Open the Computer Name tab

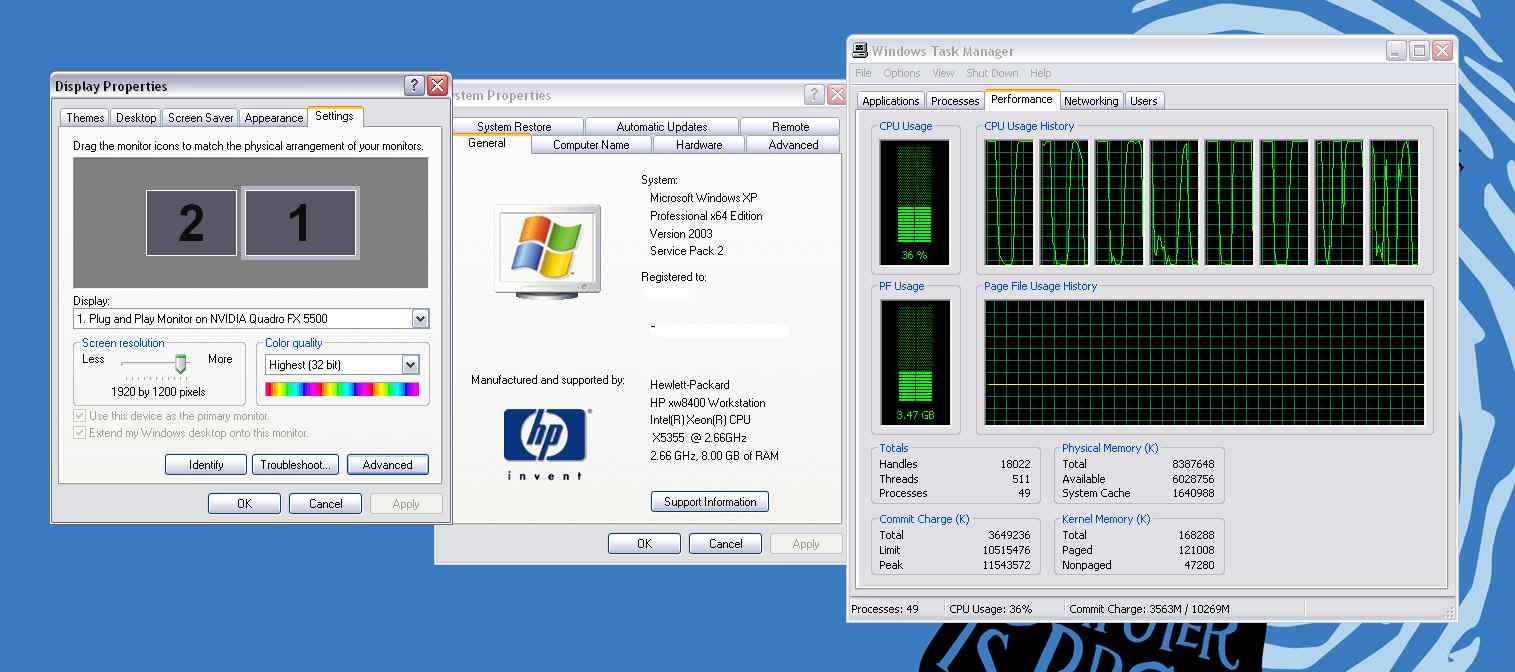(x=591, y=145)
